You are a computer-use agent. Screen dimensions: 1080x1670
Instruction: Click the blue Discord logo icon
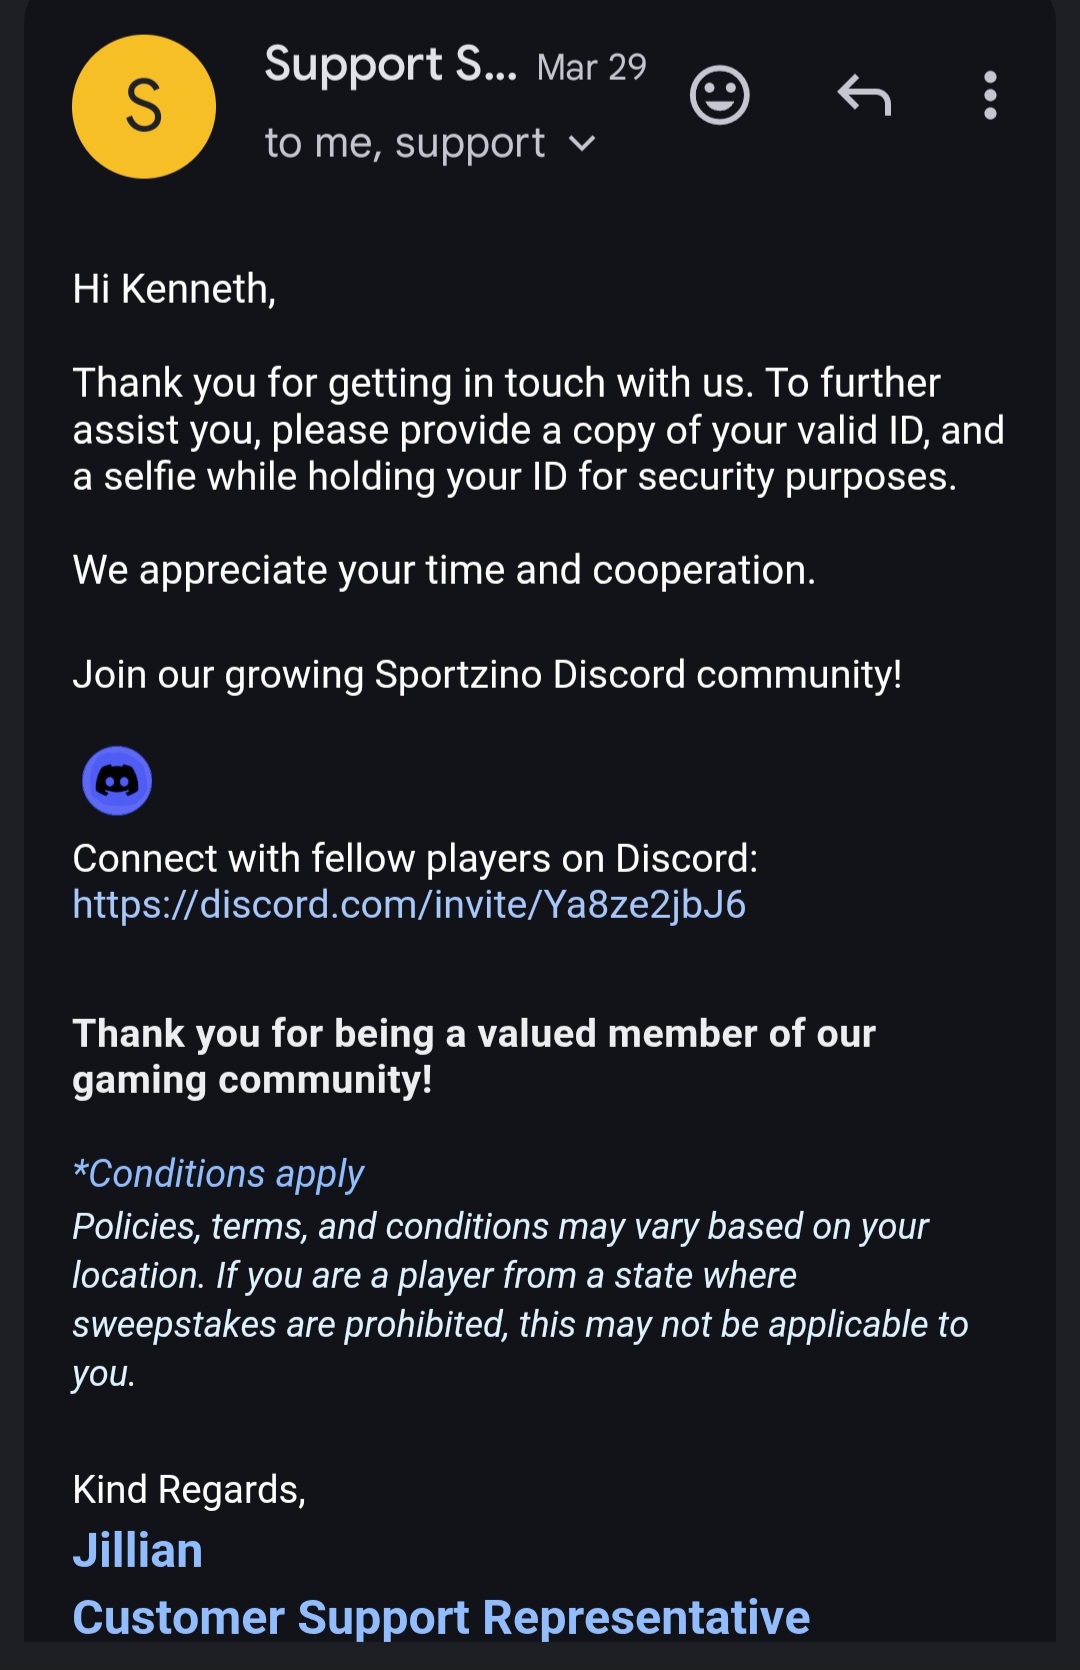pyautogui.click(x=117, y=781)
